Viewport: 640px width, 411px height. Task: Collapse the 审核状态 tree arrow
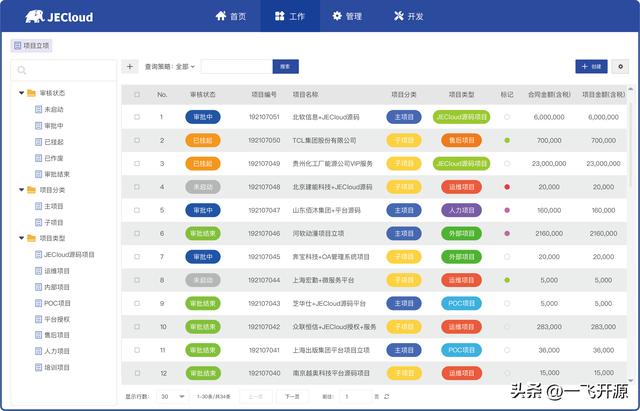21,93
